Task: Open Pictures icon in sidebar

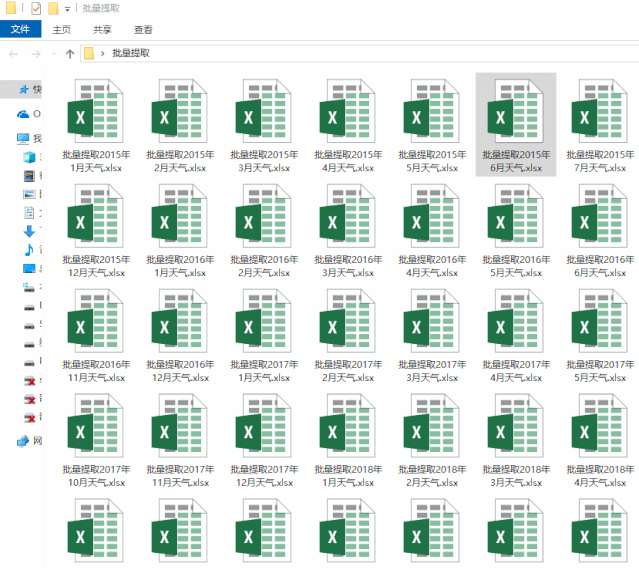Action: point(29,194)
